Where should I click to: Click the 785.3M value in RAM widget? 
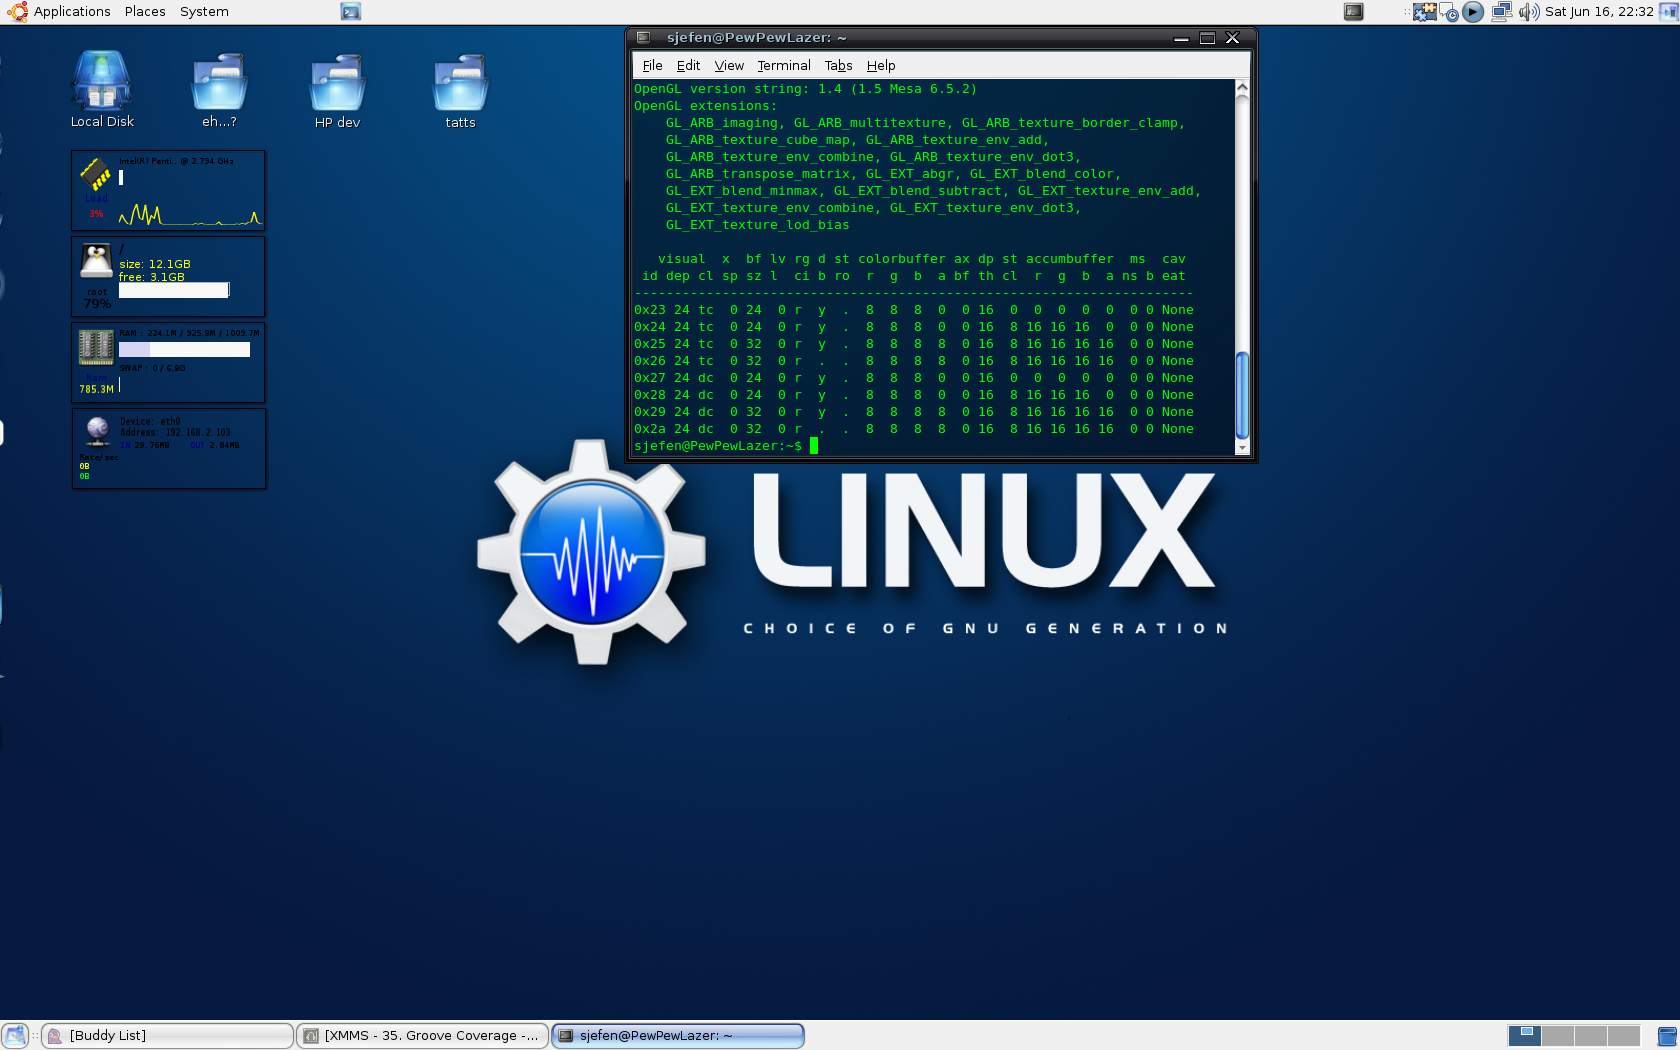point(97,389)
